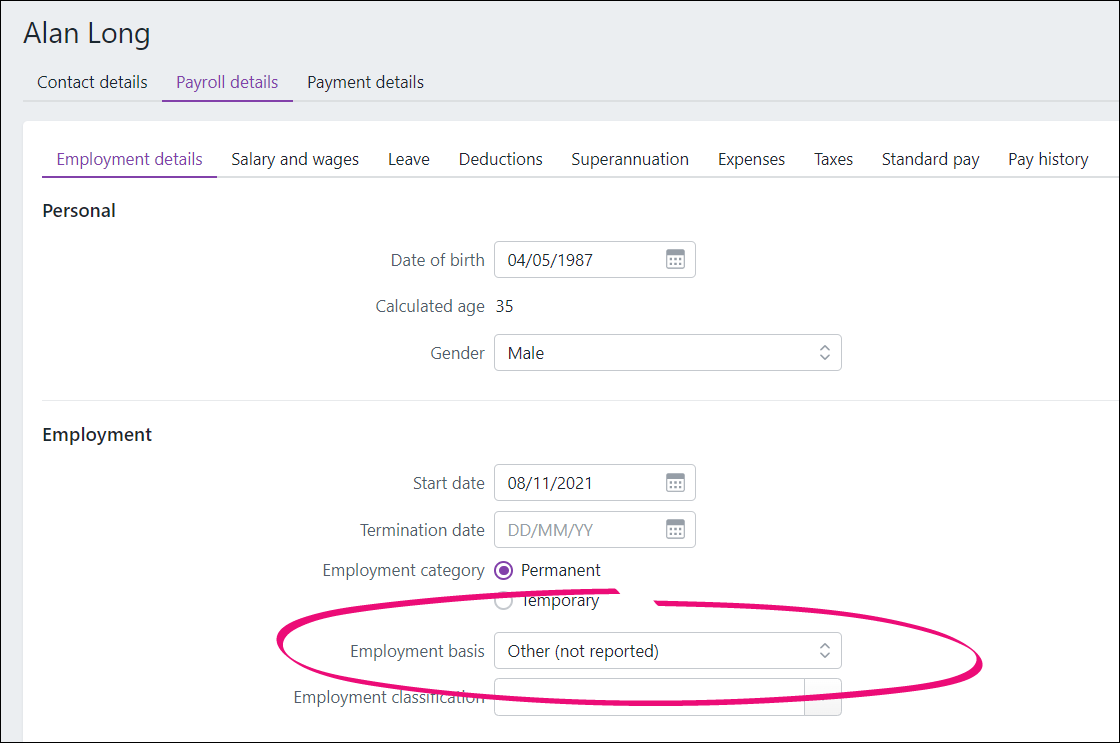This screenshot has width=1120, height=743.
Task: View the Deductions tab
Action: pos(500,159)
